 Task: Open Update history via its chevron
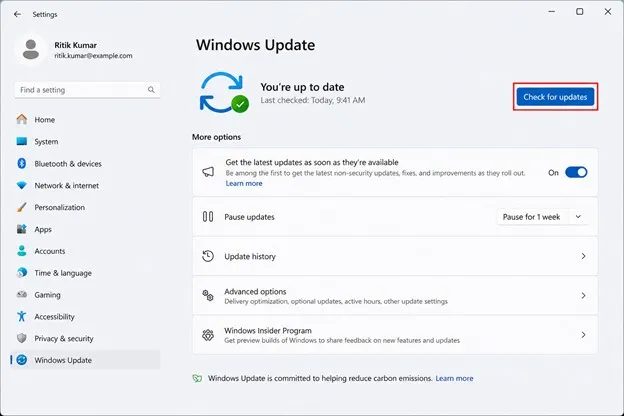pyautogui.click(x=583, y=256)
